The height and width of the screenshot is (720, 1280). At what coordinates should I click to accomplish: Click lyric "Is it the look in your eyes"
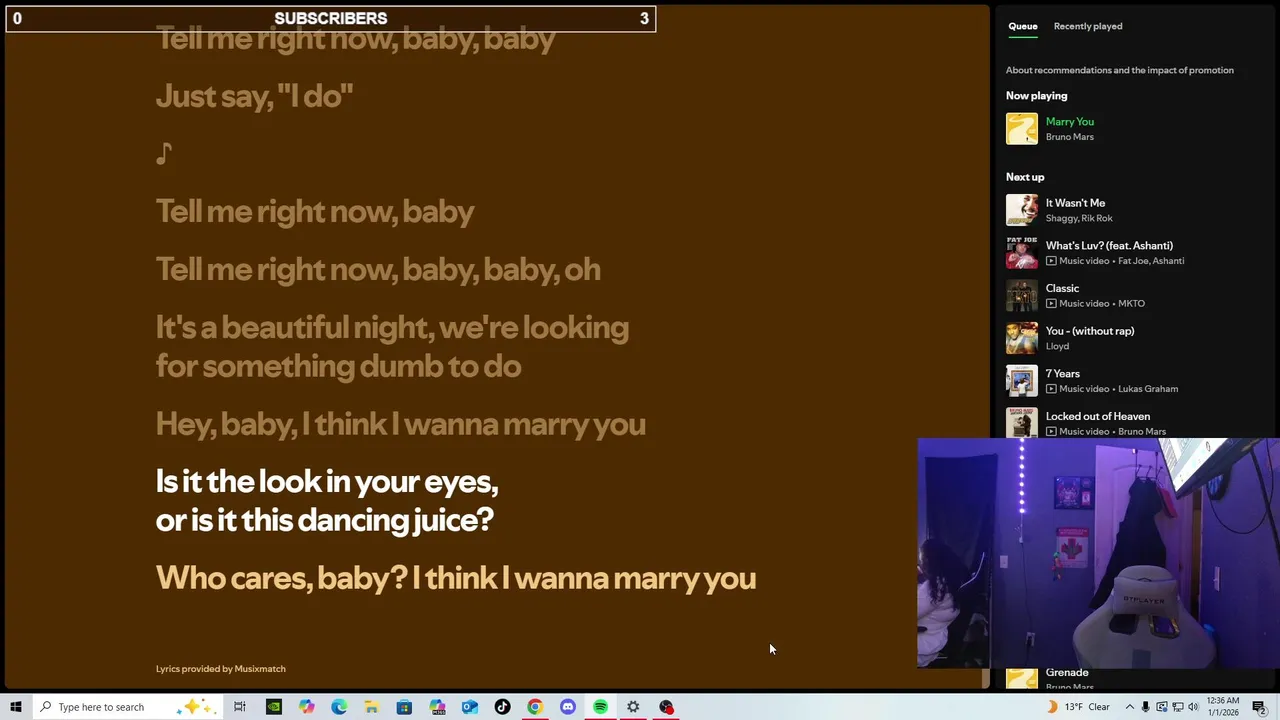click(x=327, y=501)
